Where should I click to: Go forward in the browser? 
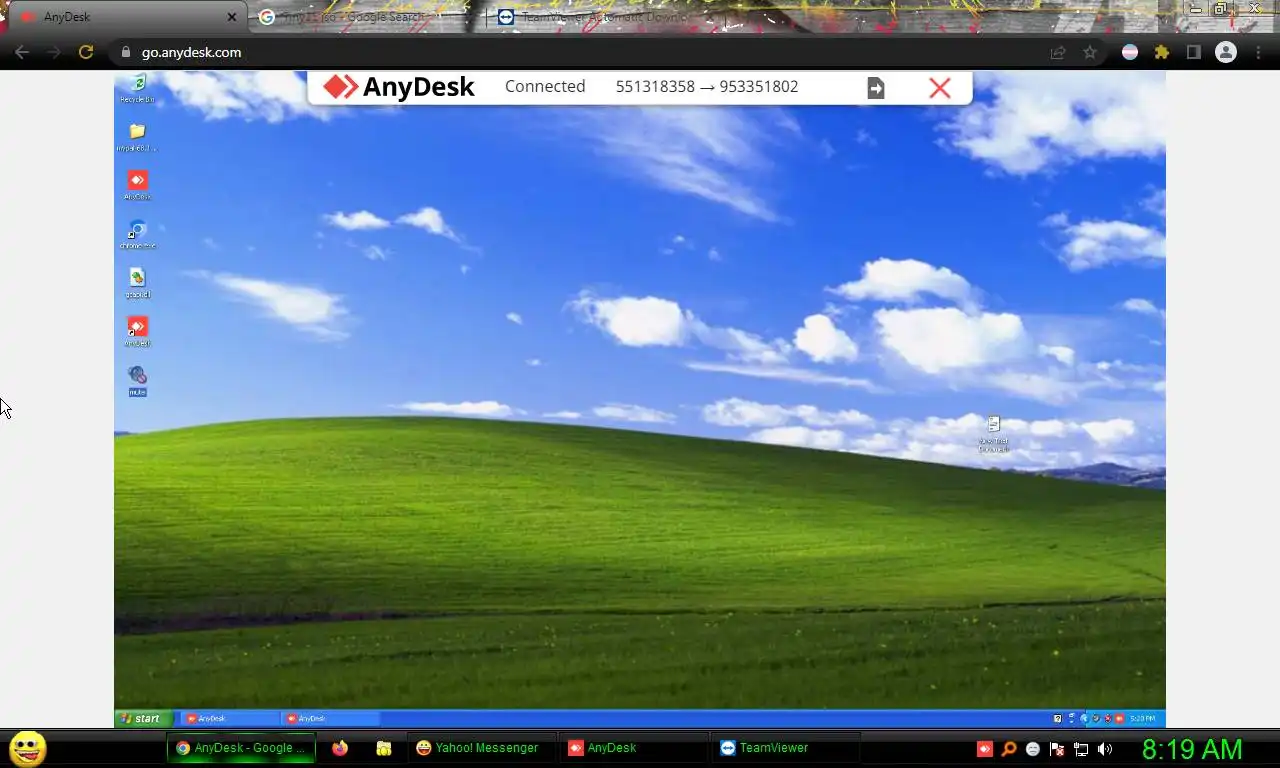click(54, 52)
